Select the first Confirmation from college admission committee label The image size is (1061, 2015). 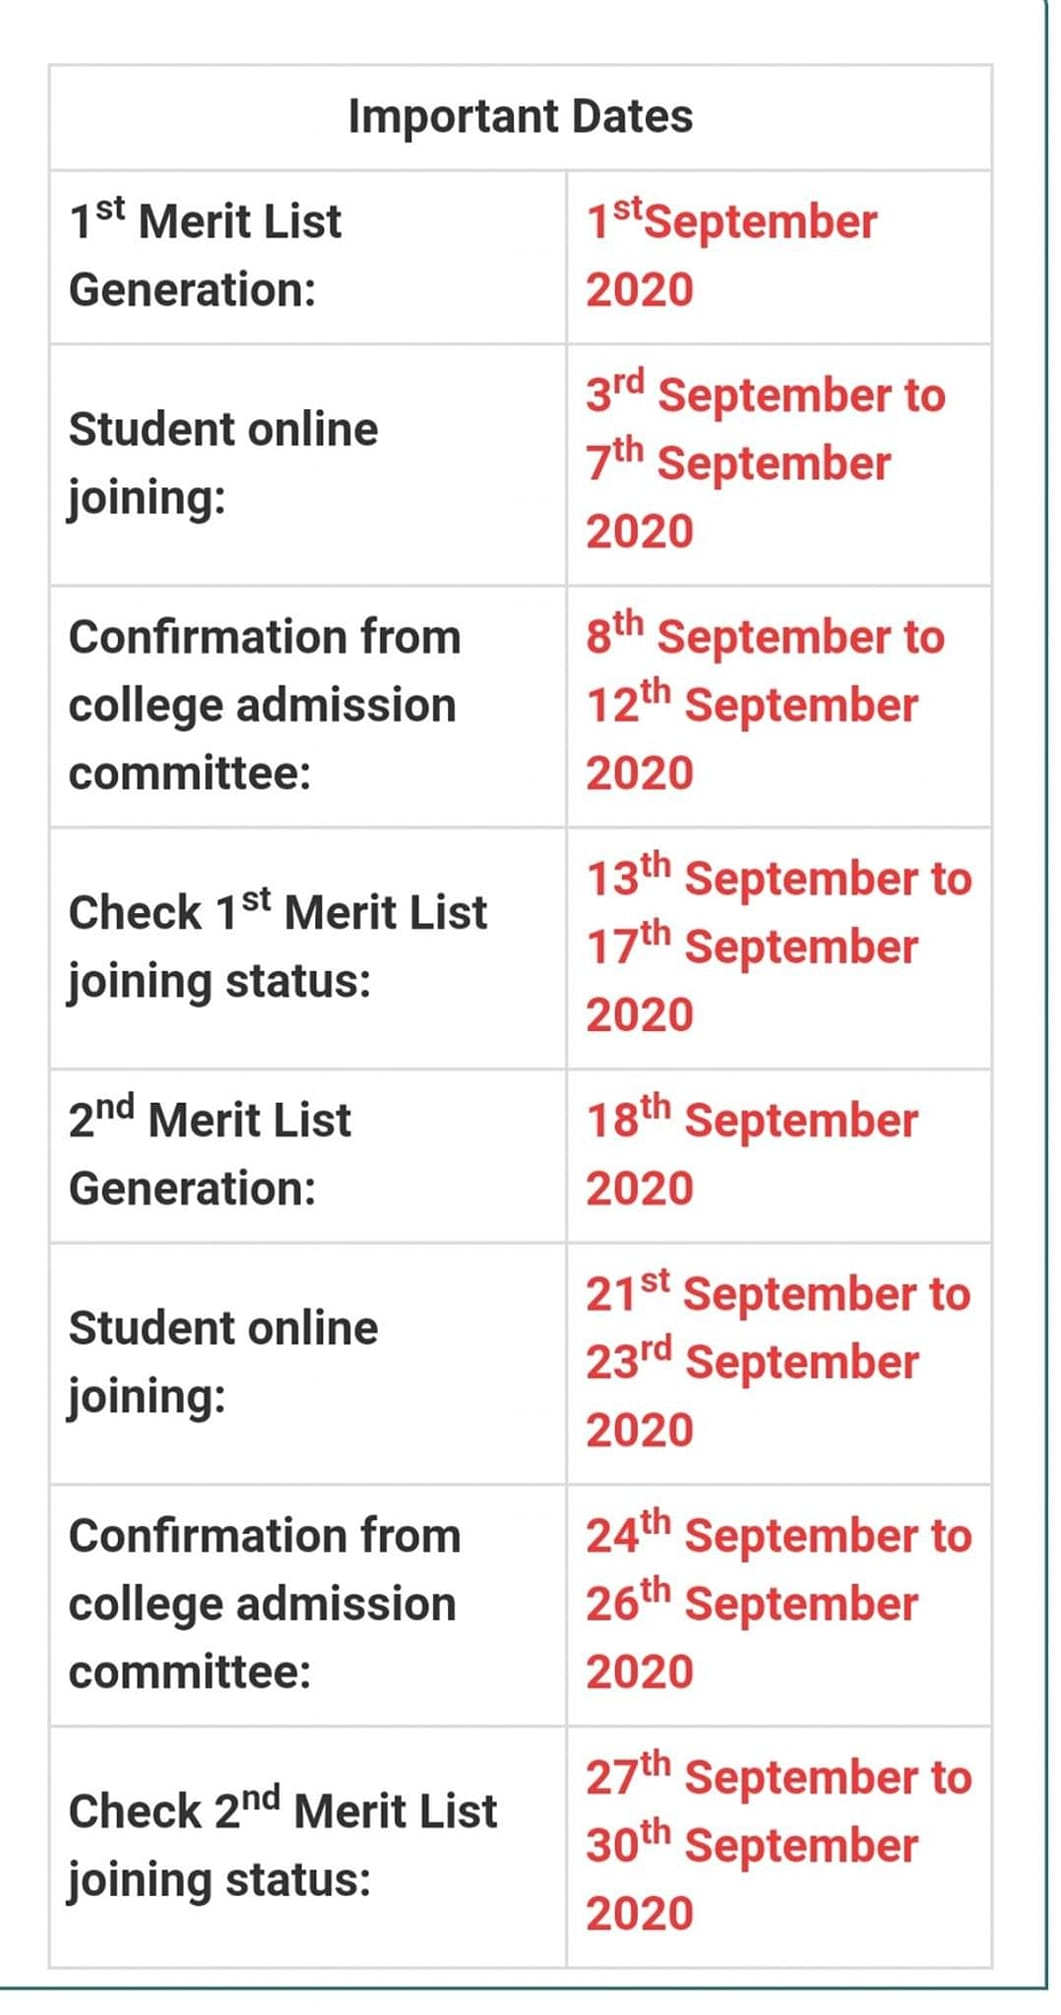click(264, 705)
